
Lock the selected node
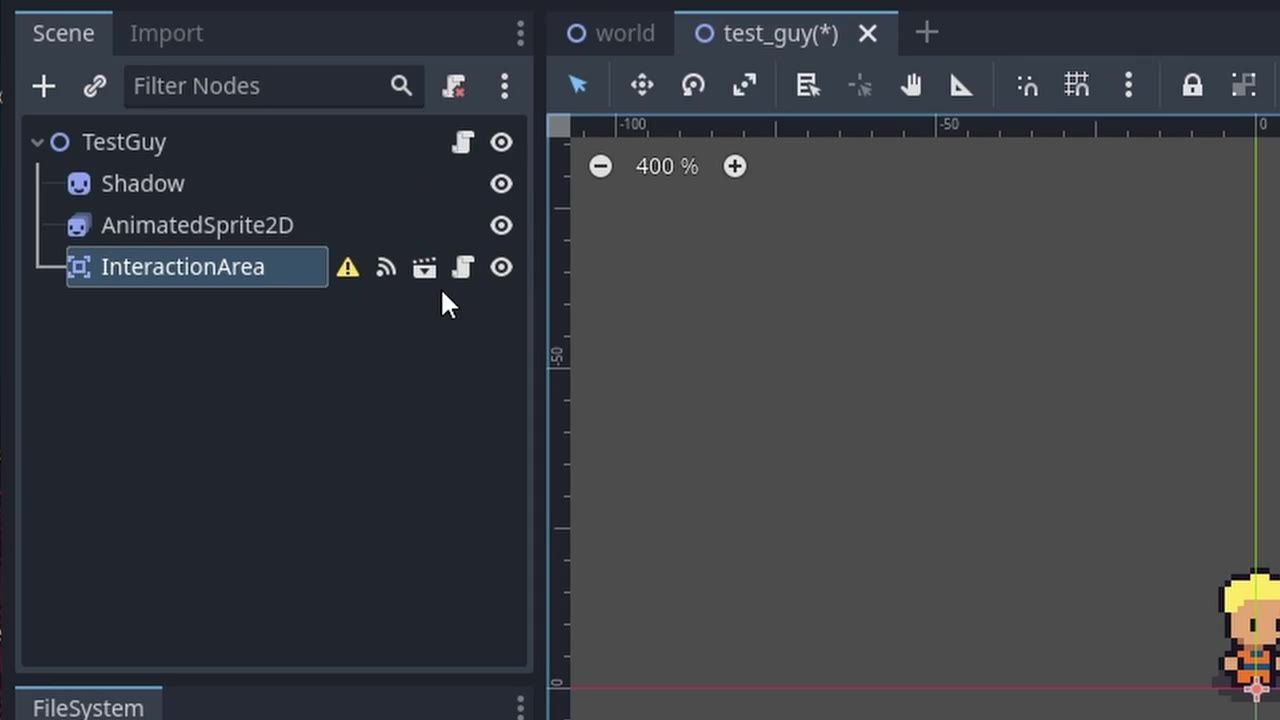point(1192,85)
